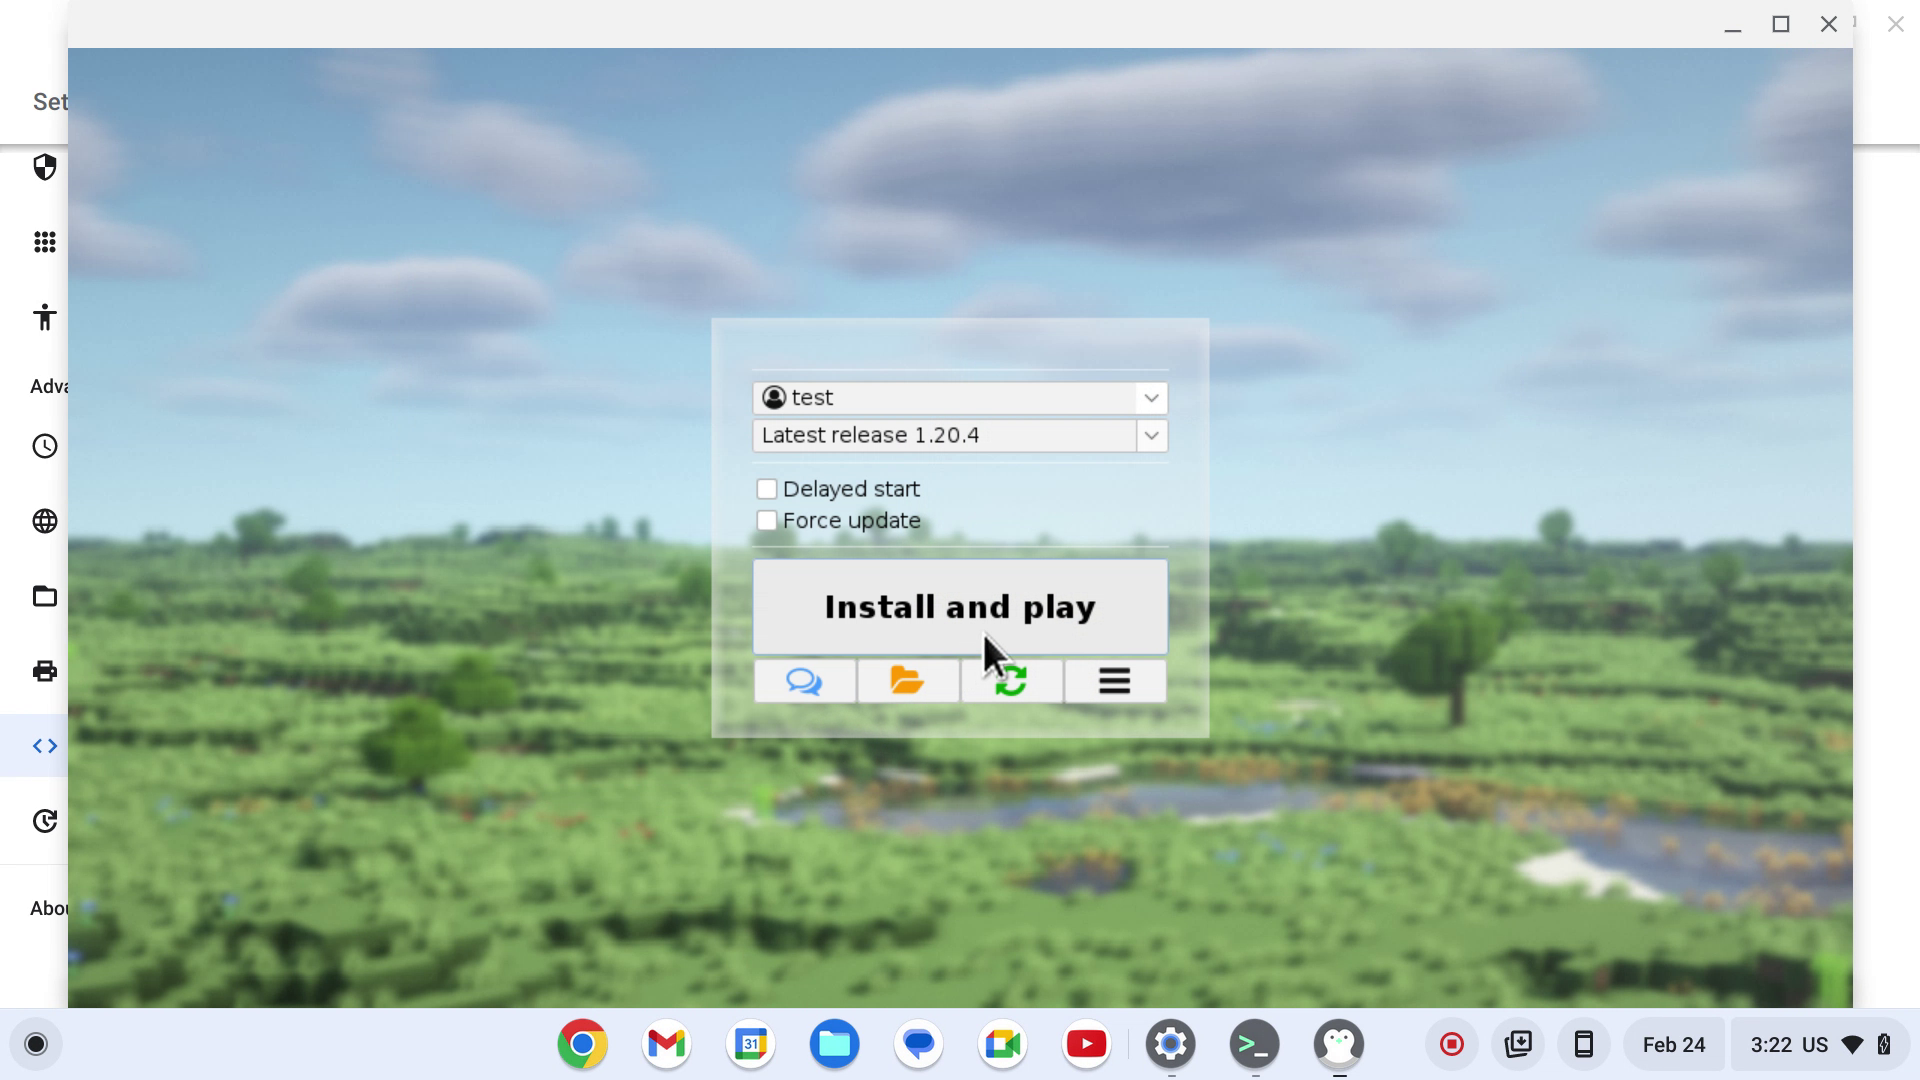The height and width of the screenshot is (1080, 1920).
Task: Open Chrome browser from taskbar
Action: (582, 1044)
